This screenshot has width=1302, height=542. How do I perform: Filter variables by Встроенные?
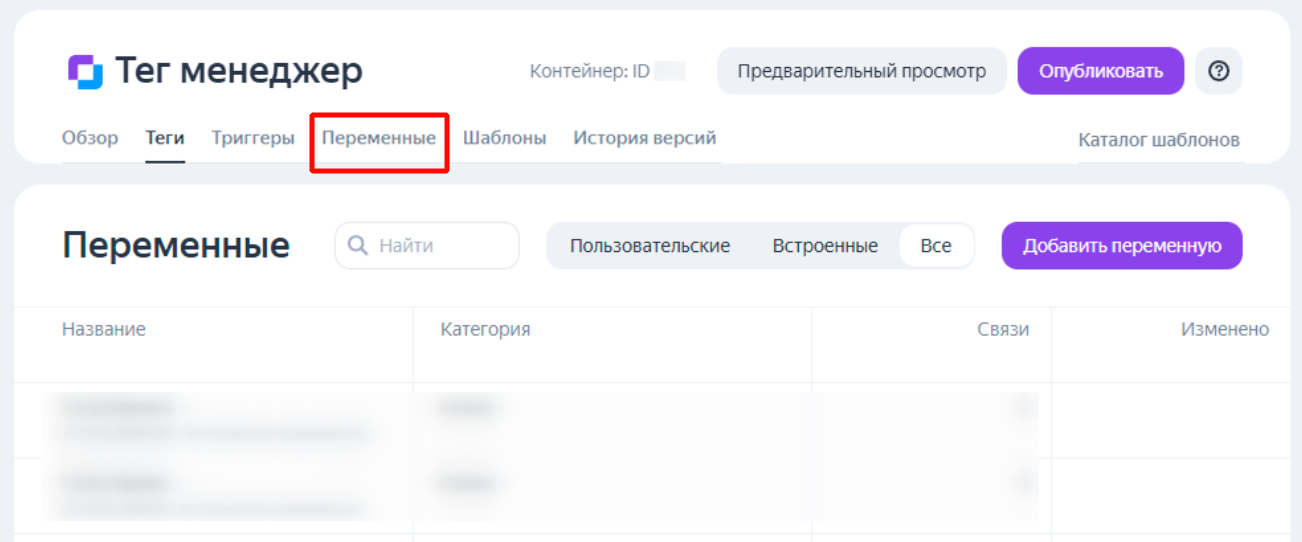tap(825, 246)
